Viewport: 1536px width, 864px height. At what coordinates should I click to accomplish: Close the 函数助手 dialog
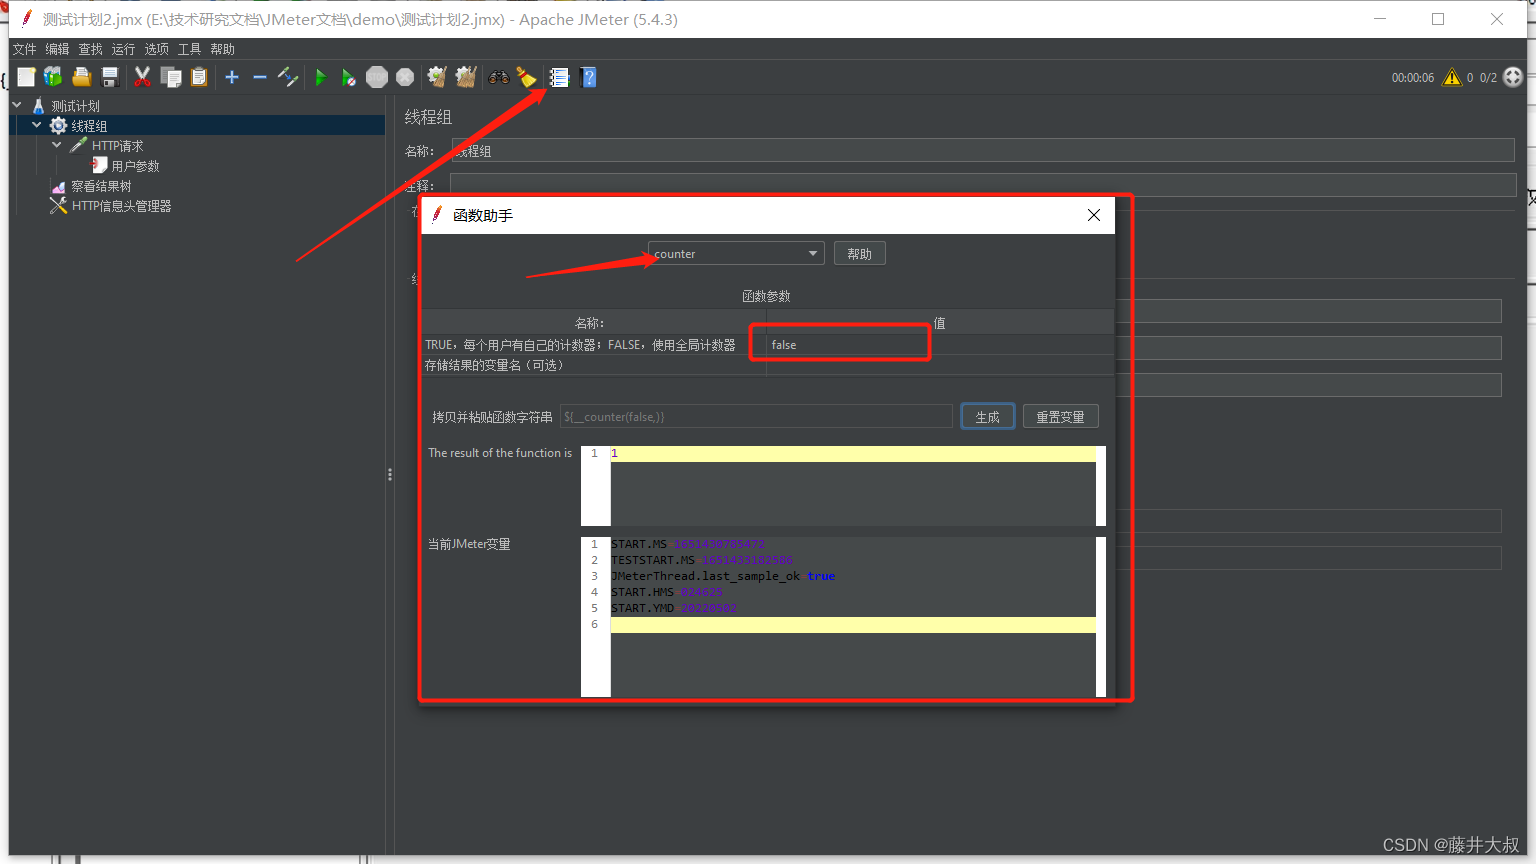tap(1094, 215)
